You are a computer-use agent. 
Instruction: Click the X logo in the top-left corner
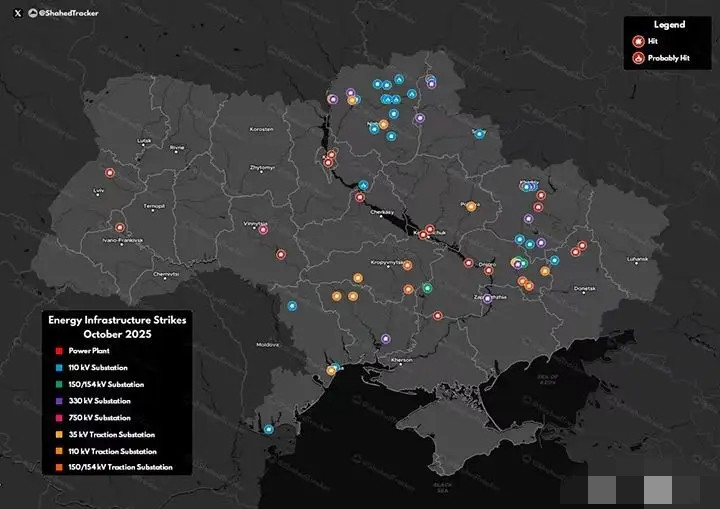(x=18, y=13)
